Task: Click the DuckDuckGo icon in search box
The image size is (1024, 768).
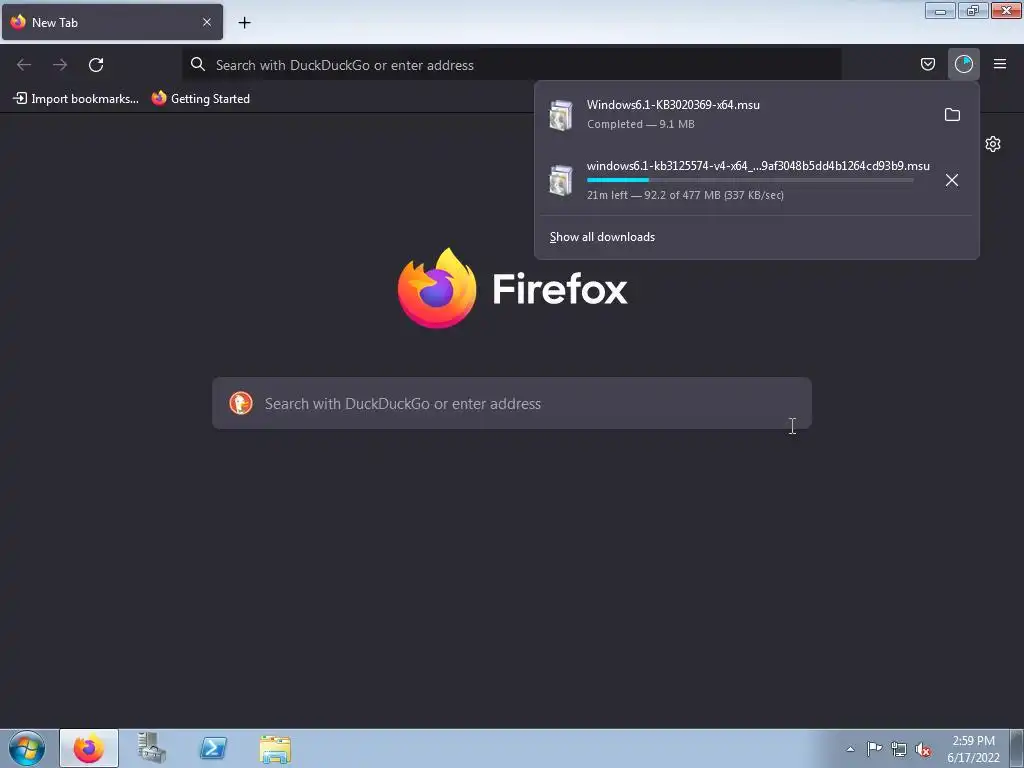Action: (x=241, y=403)
